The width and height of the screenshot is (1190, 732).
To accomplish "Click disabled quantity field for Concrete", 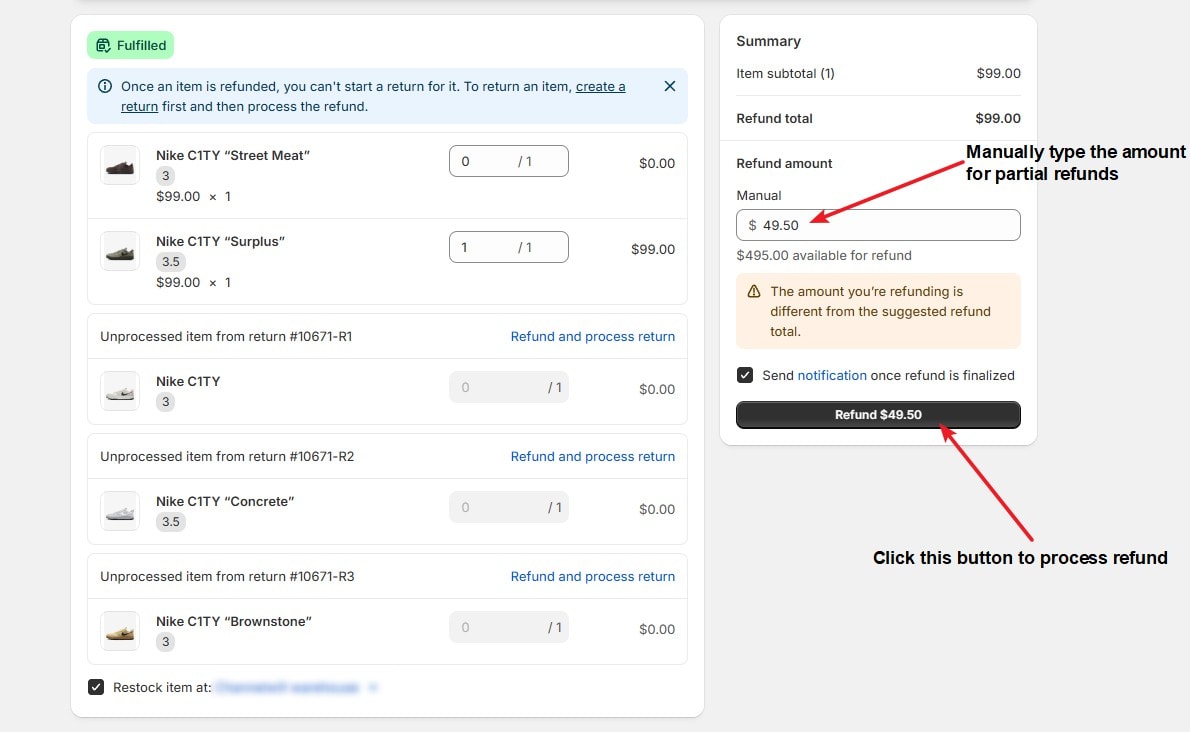I will pyautogui.click(x=508, y=507).
